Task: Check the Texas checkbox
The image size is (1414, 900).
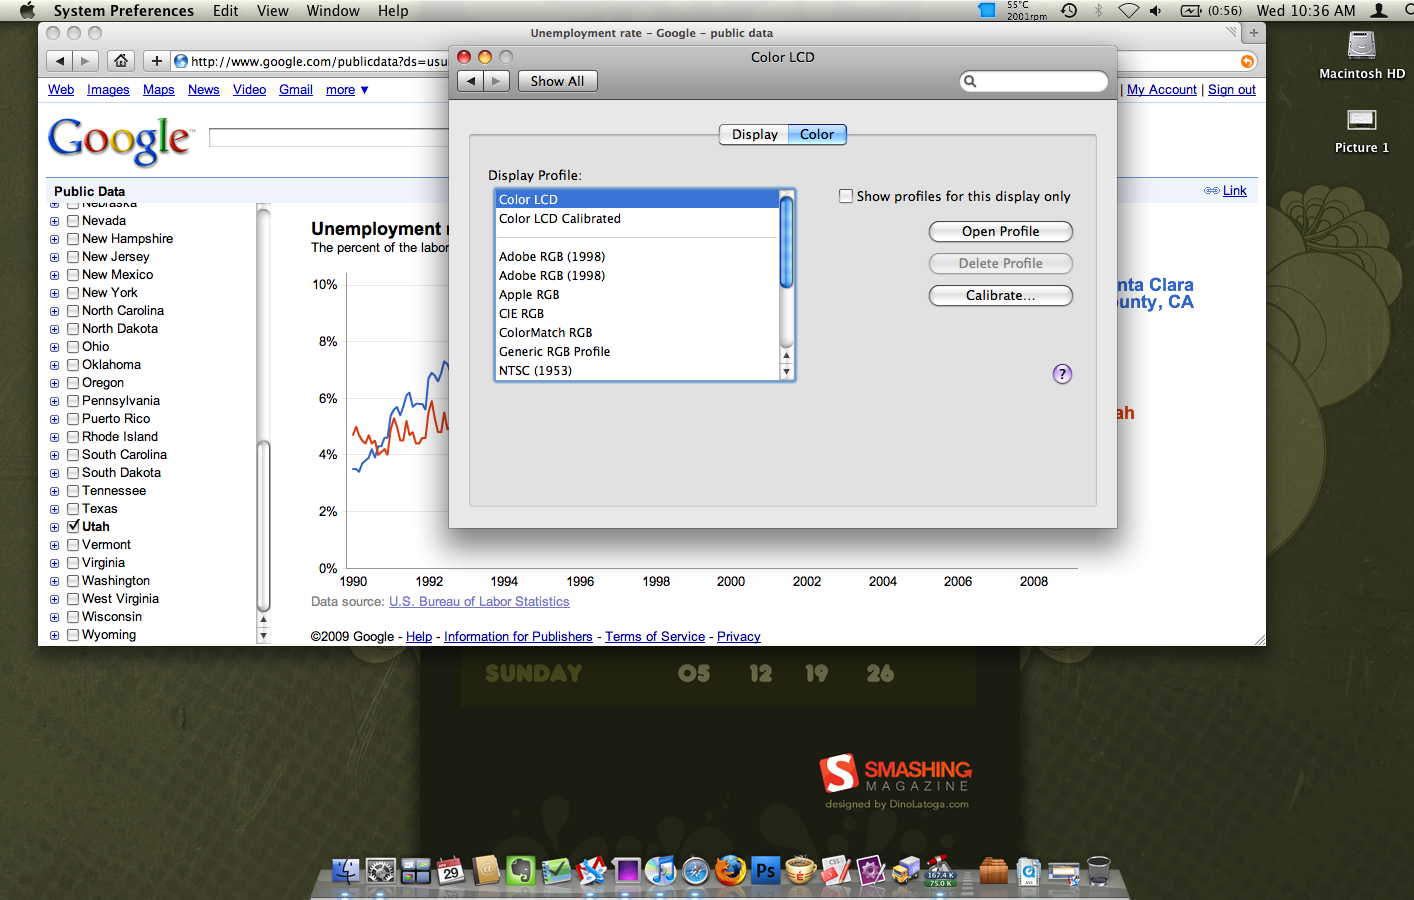Action: point(73,508)
